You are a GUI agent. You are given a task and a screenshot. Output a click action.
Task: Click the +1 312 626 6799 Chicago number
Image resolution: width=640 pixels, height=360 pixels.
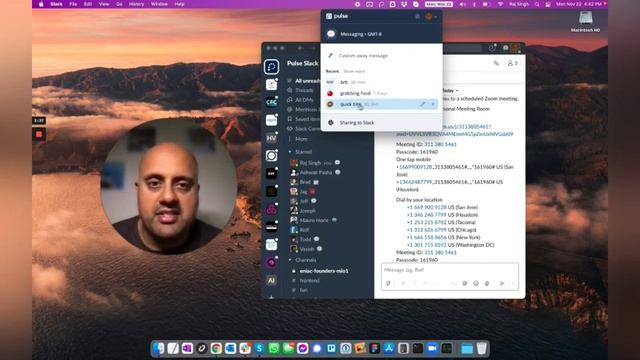click(426, 230)
